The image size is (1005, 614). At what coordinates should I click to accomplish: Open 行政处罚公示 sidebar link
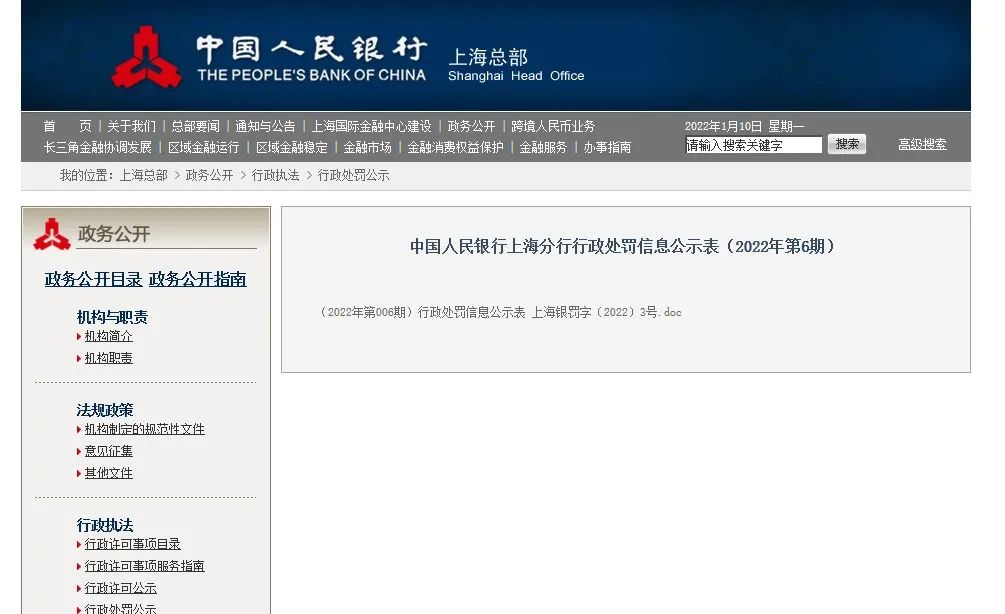[120, 608]
